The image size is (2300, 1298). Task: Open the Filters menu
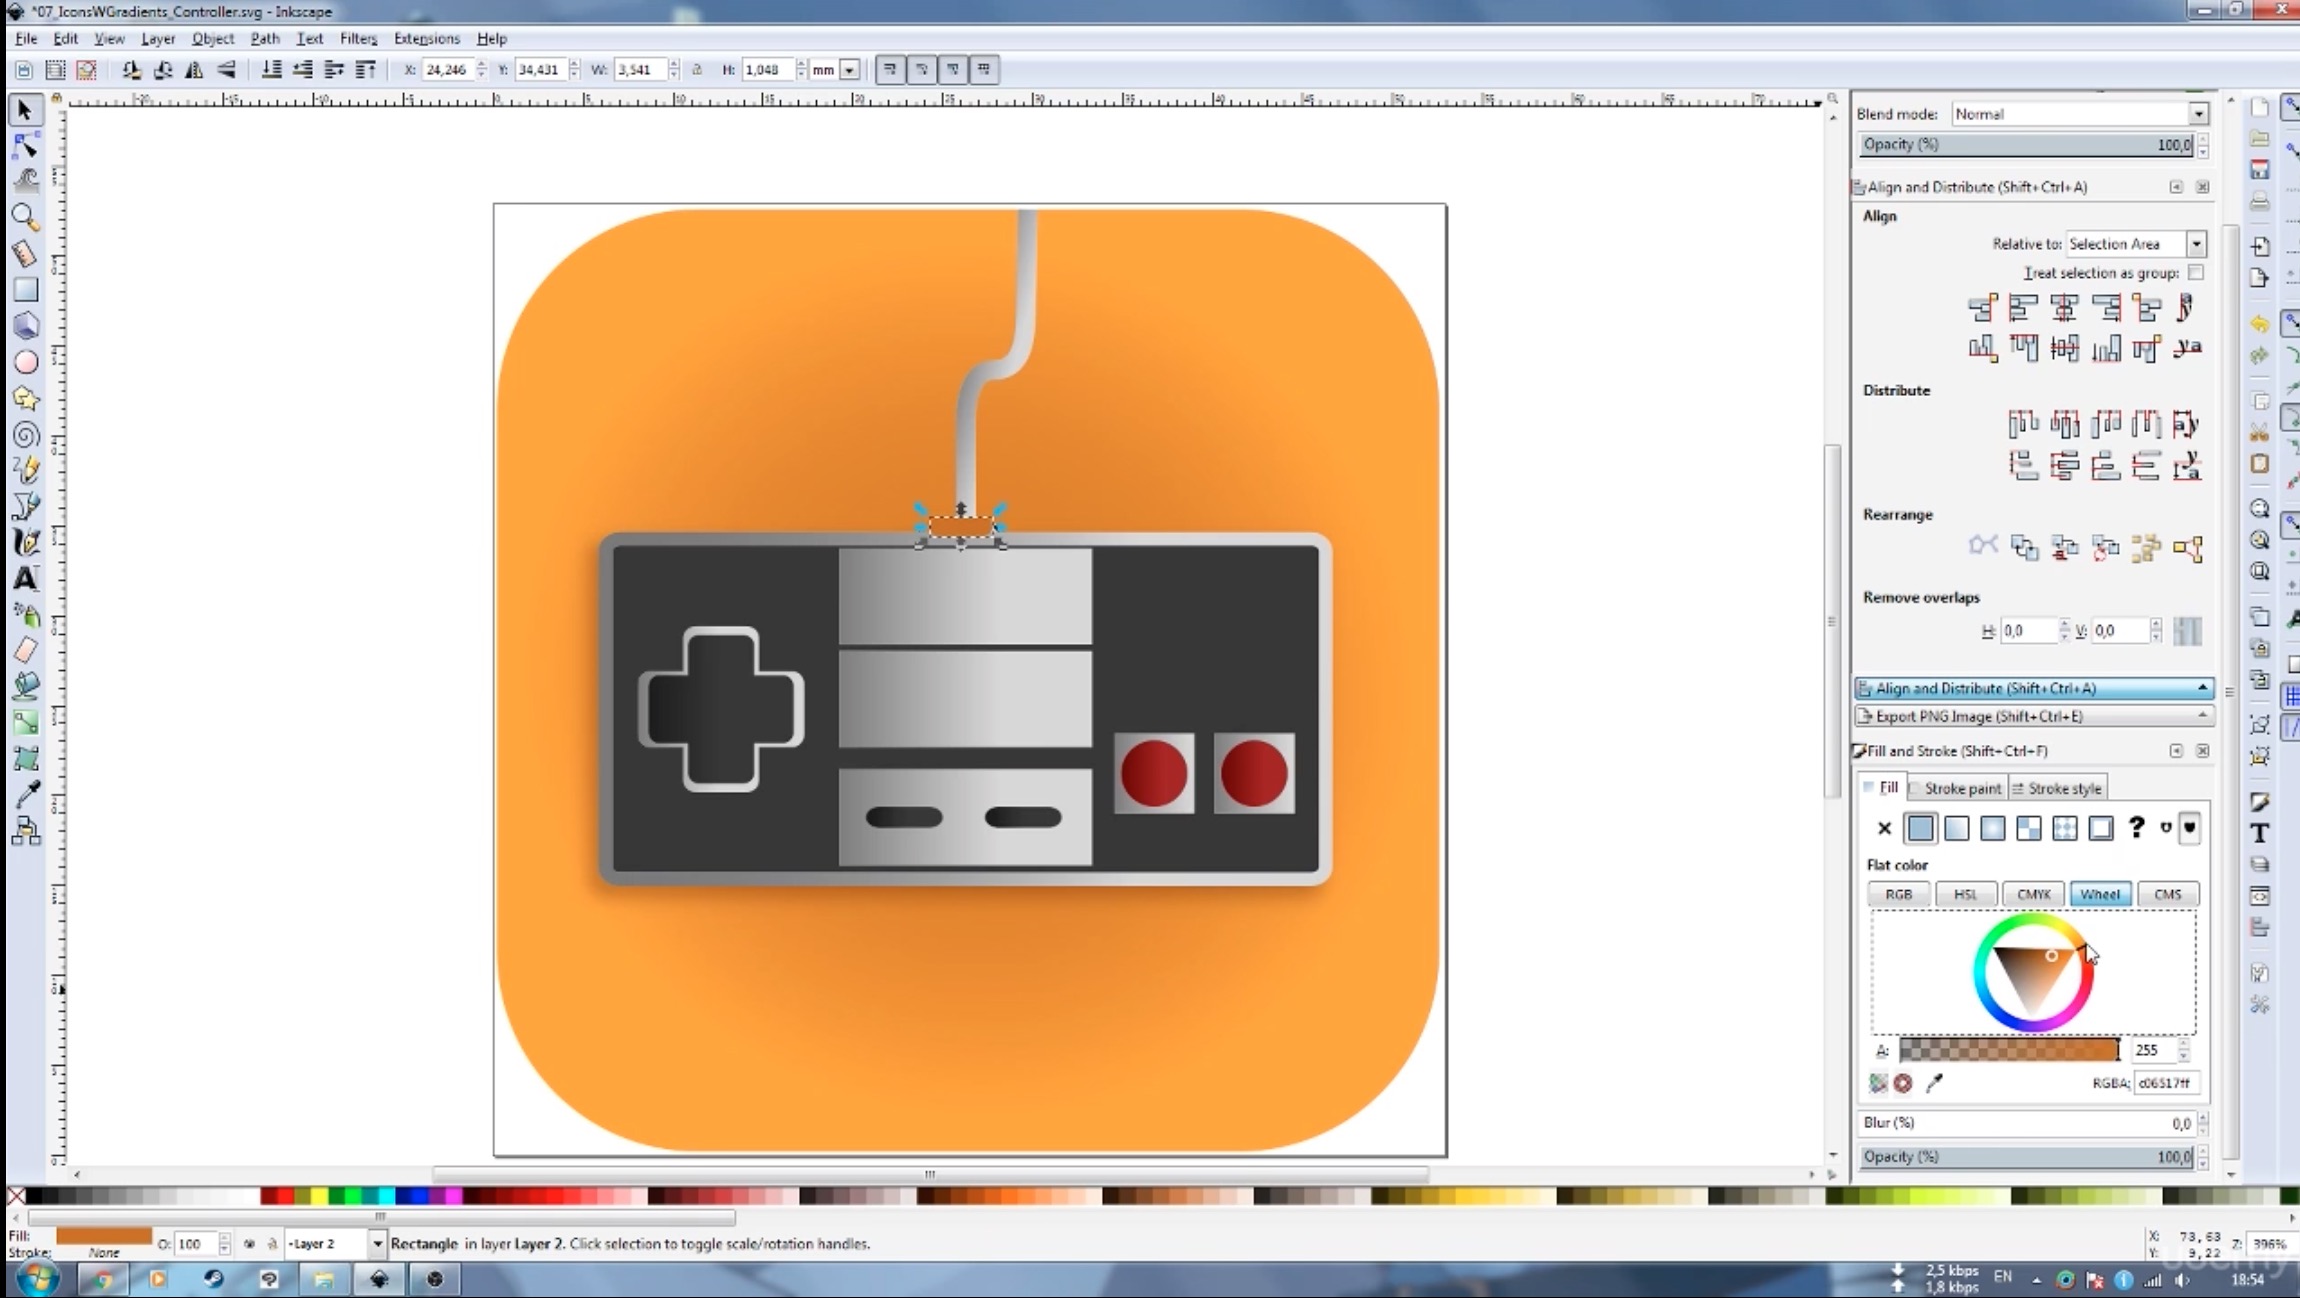click(358, 38)
